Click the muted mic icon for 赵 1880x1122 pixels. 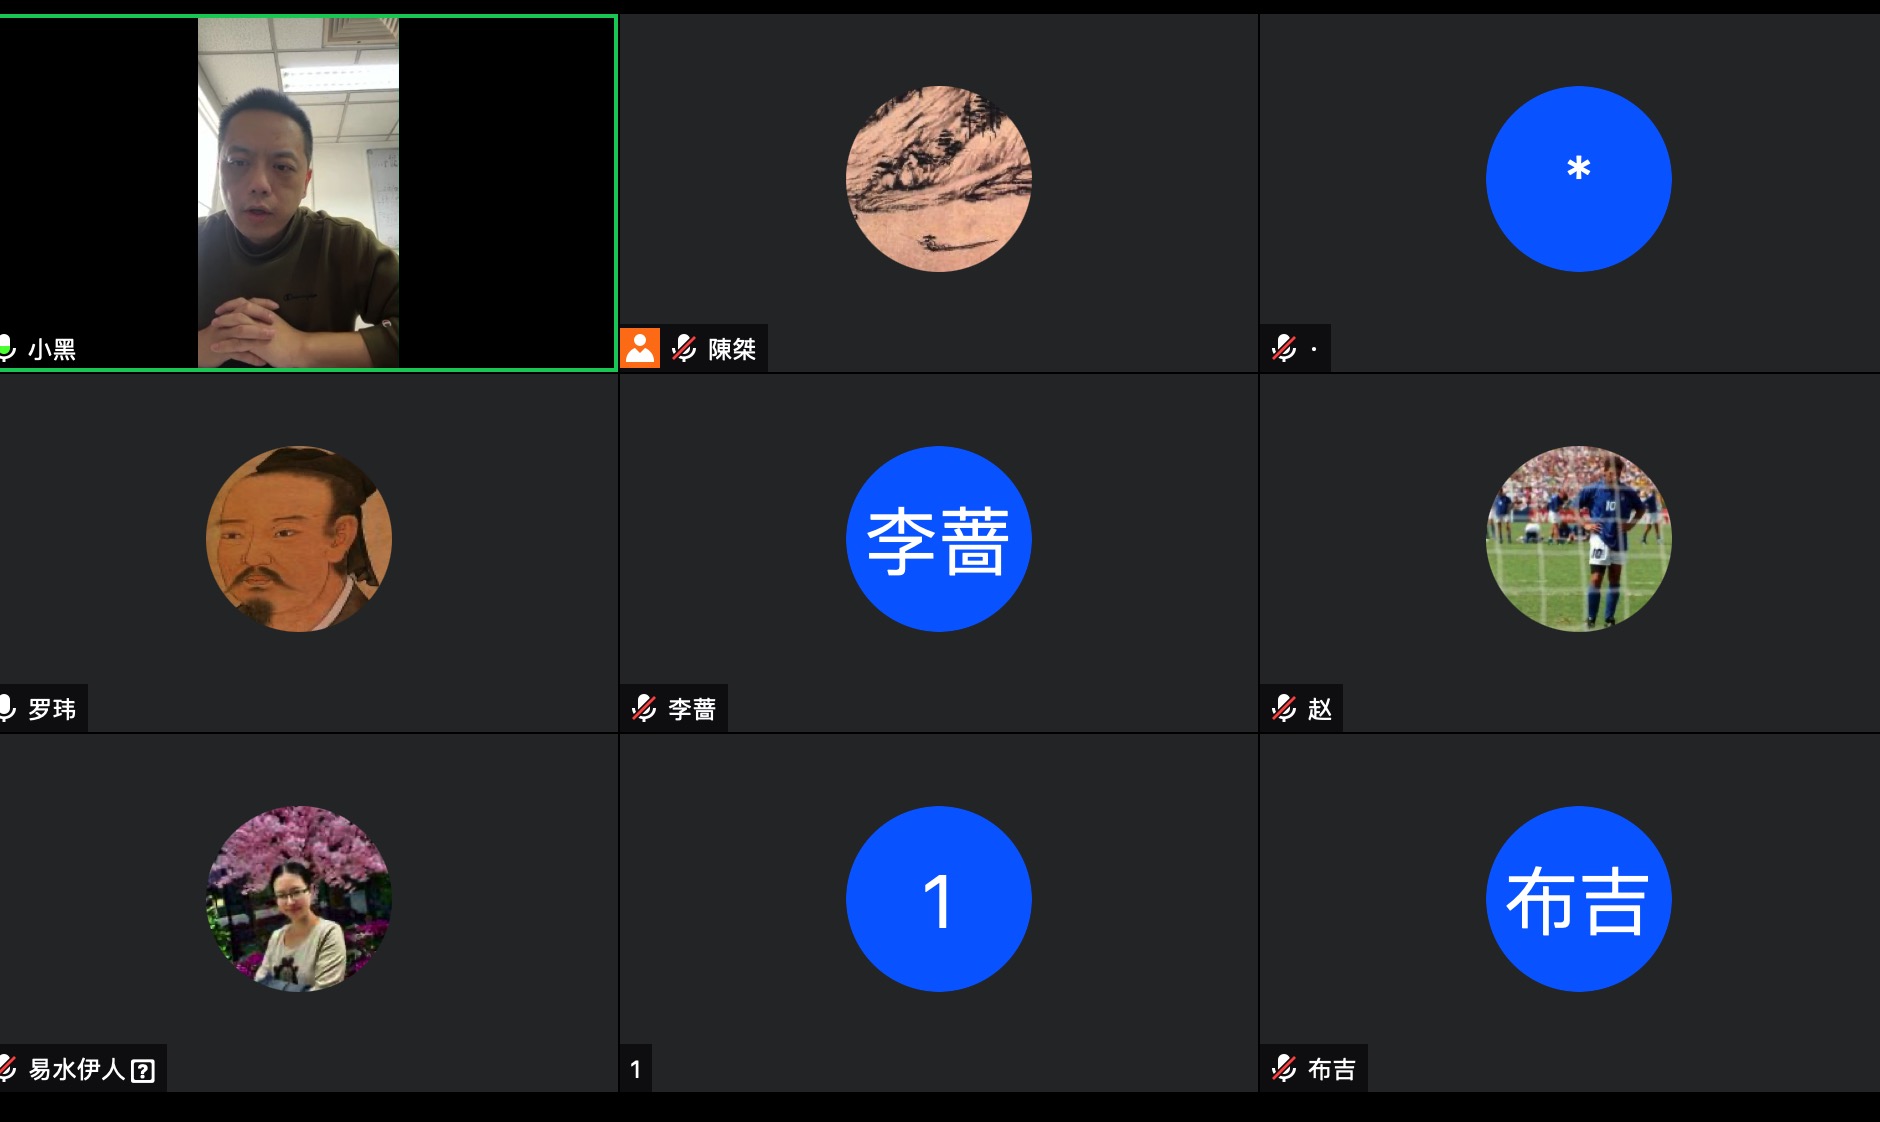tap(1284, 708)
